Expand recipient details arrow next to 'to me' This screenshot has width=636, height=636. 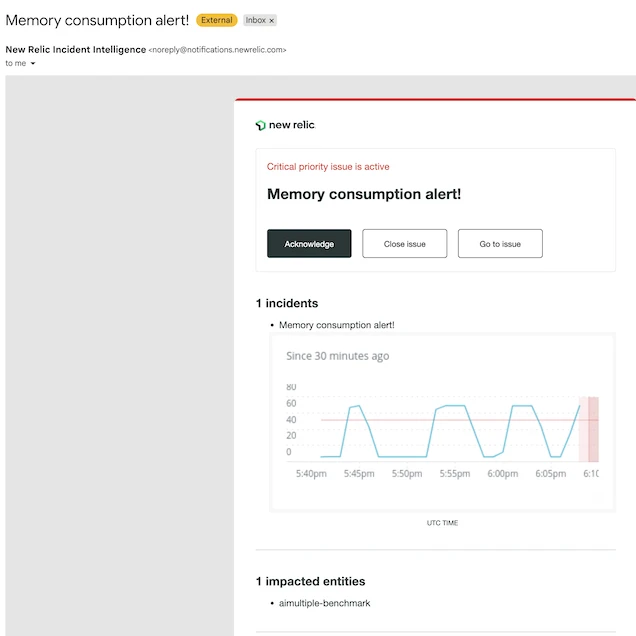pyautogui.click(x=33, y=63)
